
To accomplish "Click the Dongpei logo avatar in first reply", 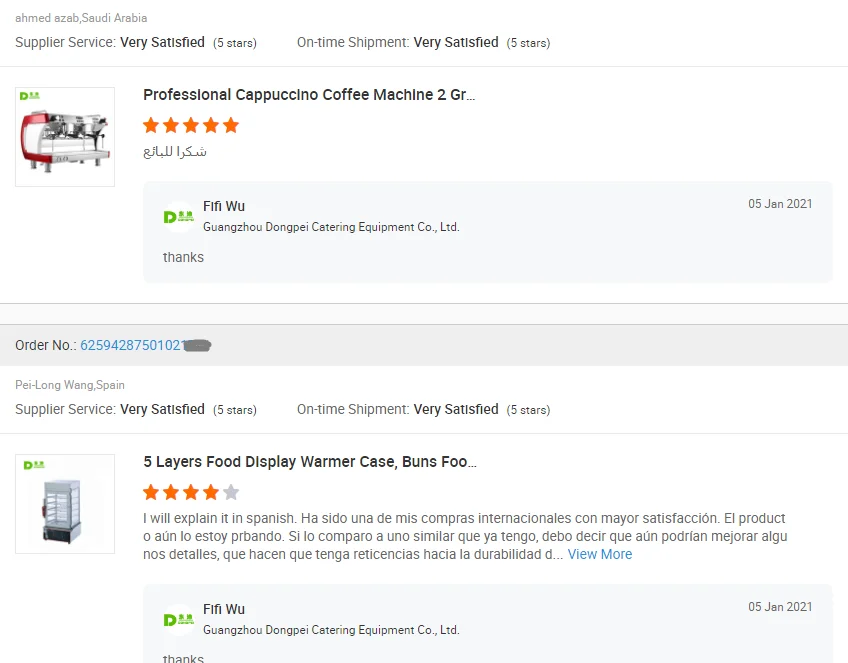I will (x=178, y=217).
